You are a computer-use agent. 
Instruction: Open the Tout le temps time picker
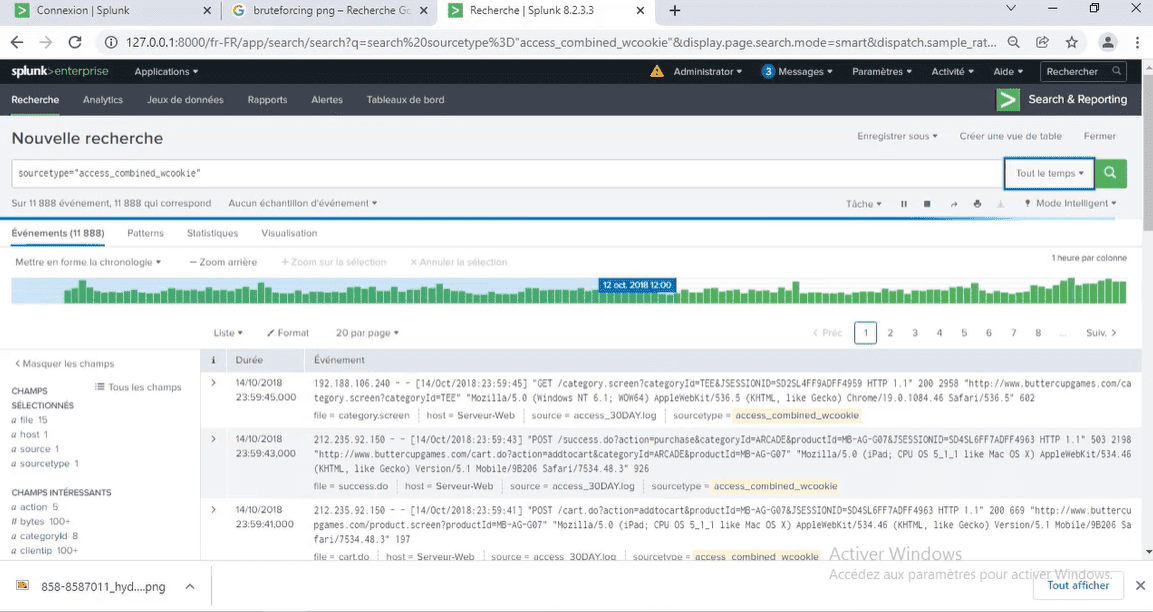point(1049,173)
